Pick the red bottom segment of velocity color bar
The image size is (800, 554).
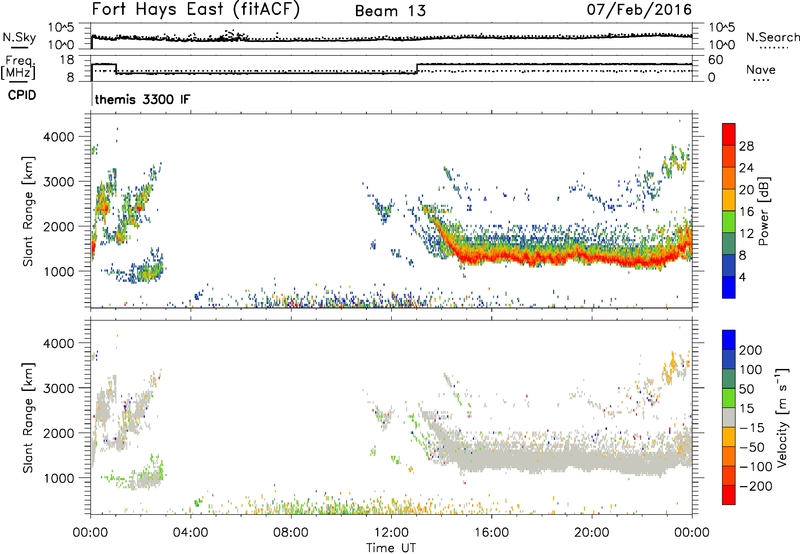pos(729,495)
